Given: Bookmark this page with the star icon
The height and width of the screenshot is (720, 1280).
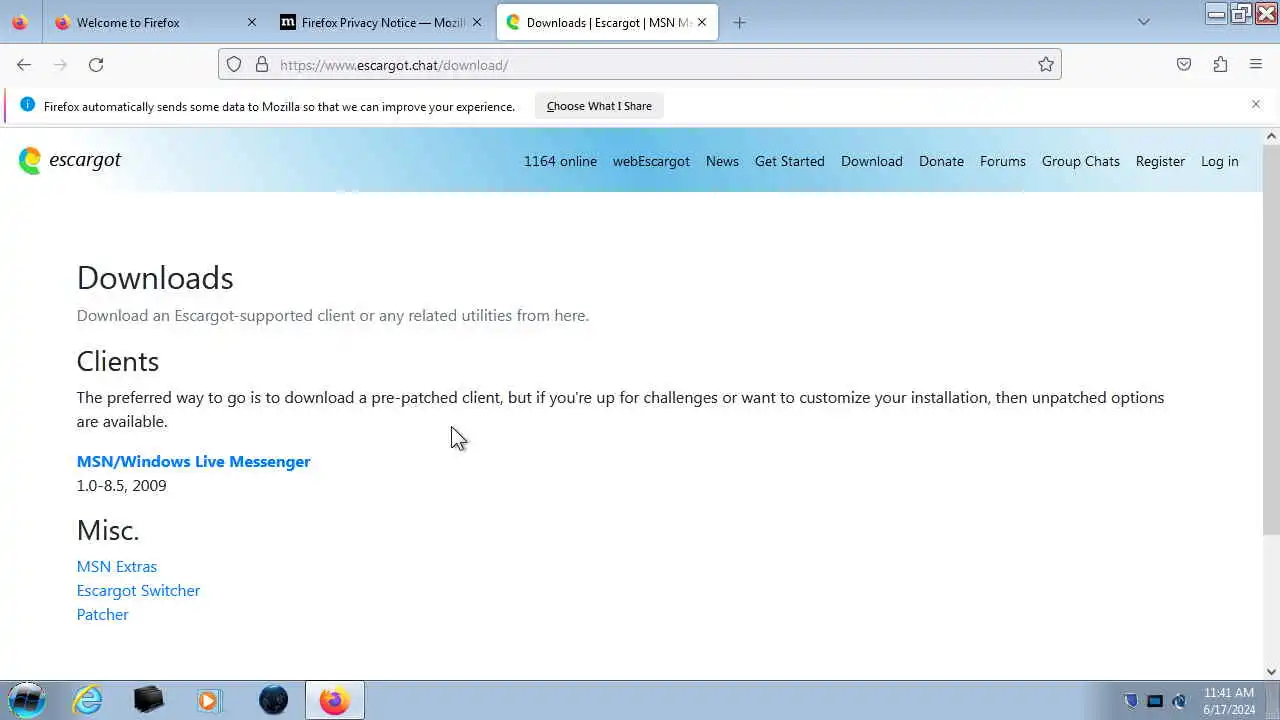Looking at the screenshot, I should point(1046,64).
